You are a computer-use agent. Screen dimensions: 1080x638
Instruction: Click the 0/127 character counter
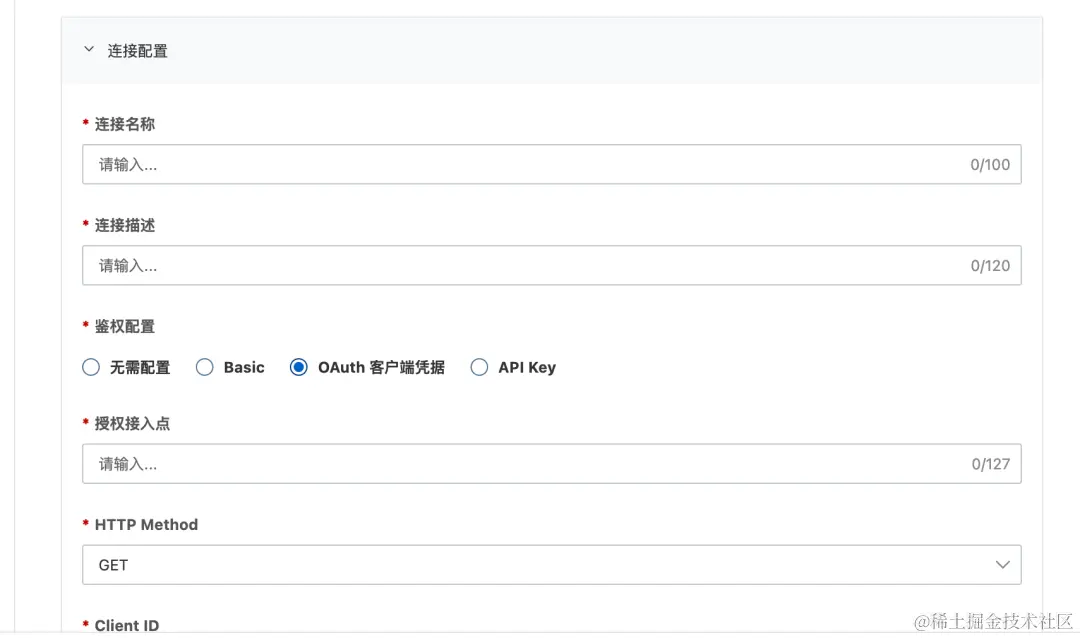tap(990, 464)
